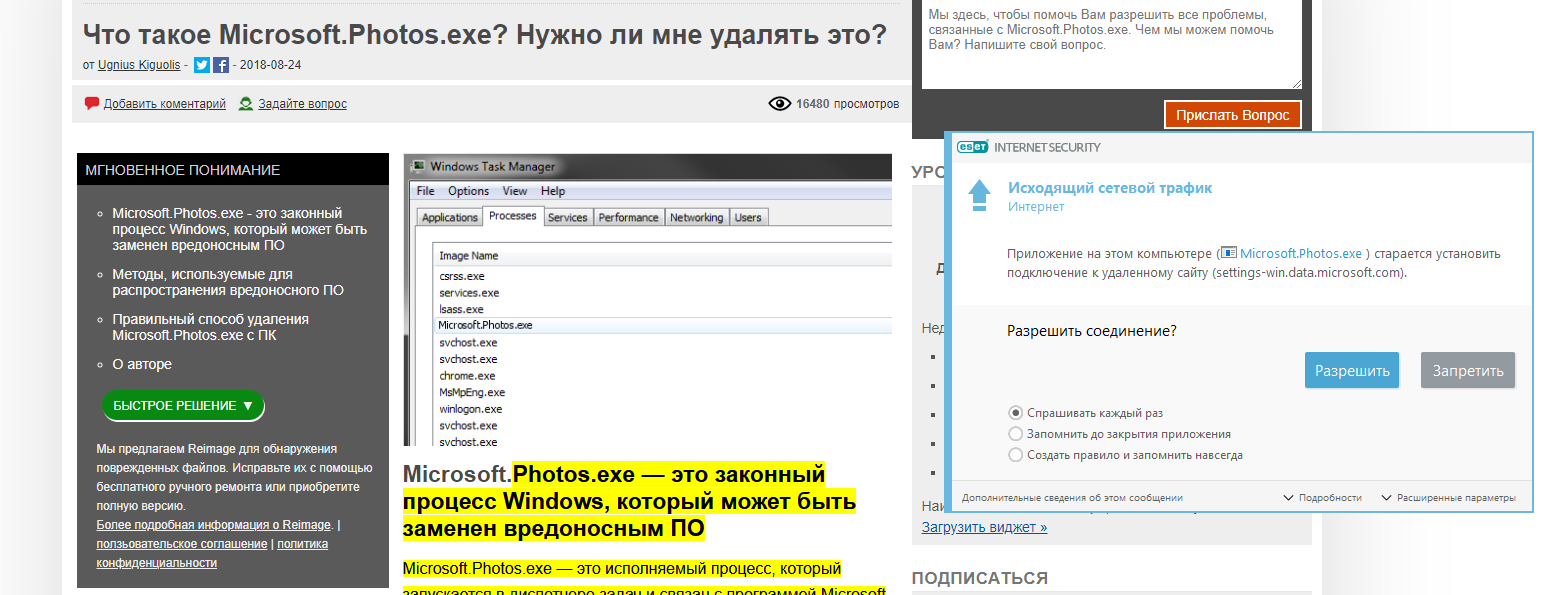The image size is (1553, 595).
Task: Click the green person icon for asking a question
Action: point(246,103)
